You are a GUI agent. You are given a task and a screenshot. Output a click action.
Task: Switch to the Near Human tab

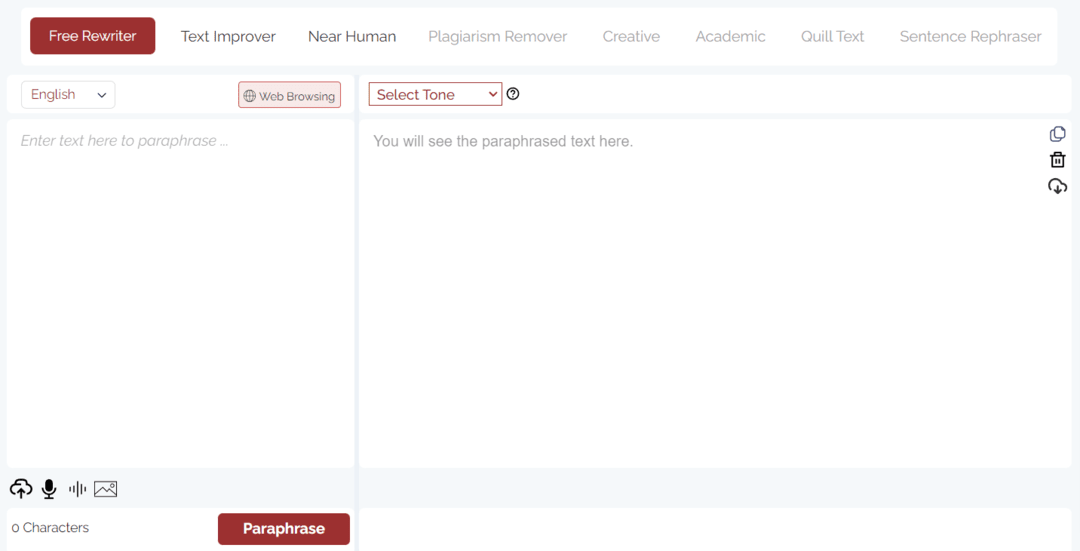(x=352, y=37)
